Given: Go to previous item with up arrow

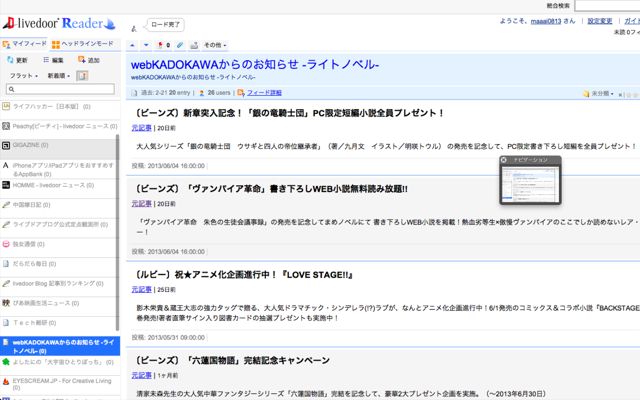Looking at the screenshot, I should (132, 45).
